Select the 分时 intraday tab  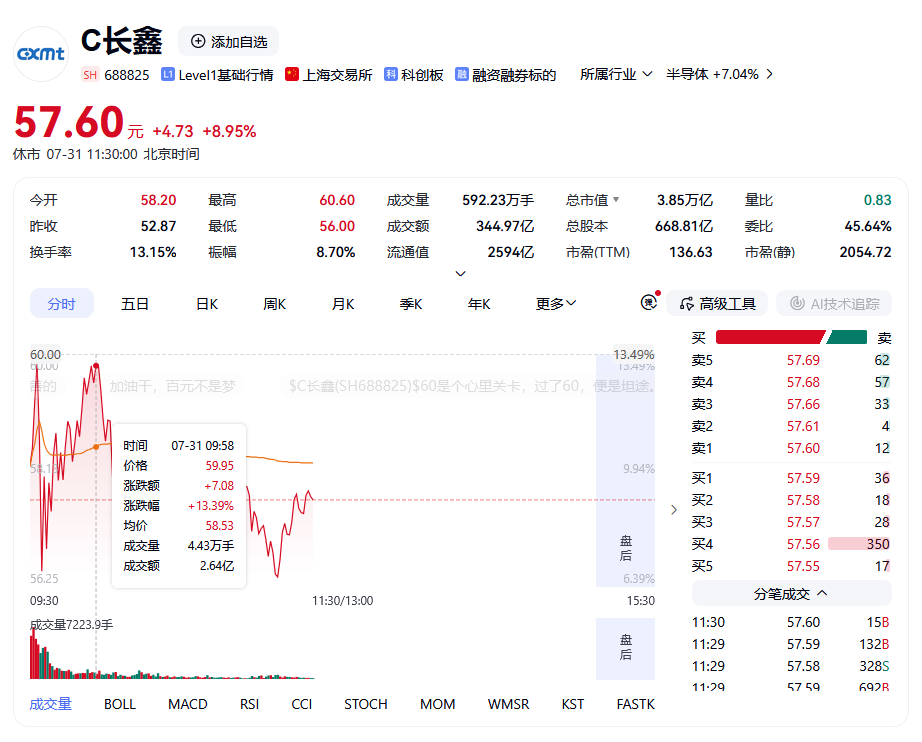(62, 303)
